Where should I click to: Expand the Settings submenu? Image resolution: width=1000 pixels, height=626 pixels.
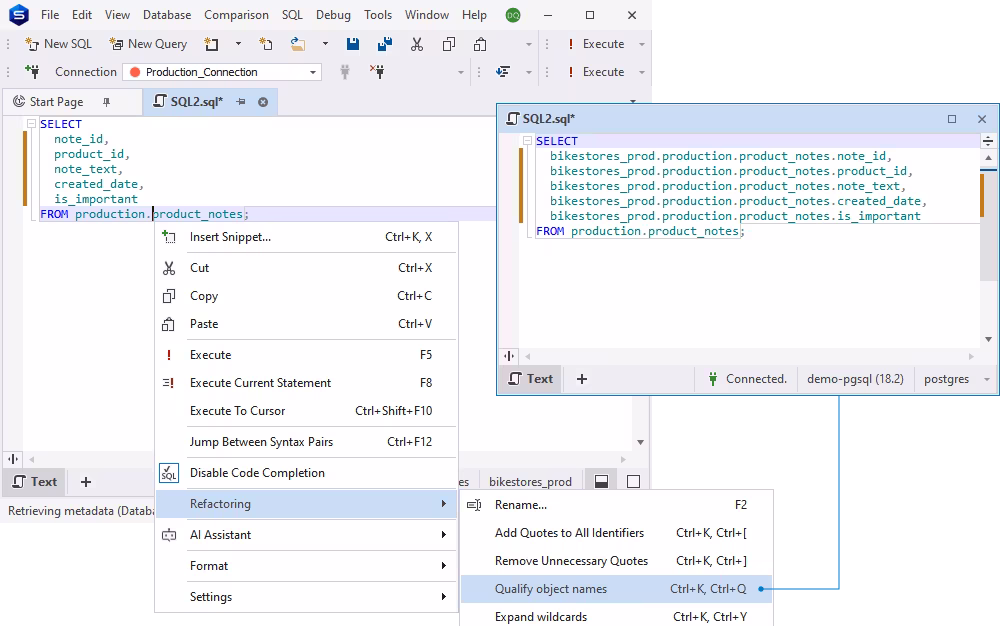tap(307, 597)
